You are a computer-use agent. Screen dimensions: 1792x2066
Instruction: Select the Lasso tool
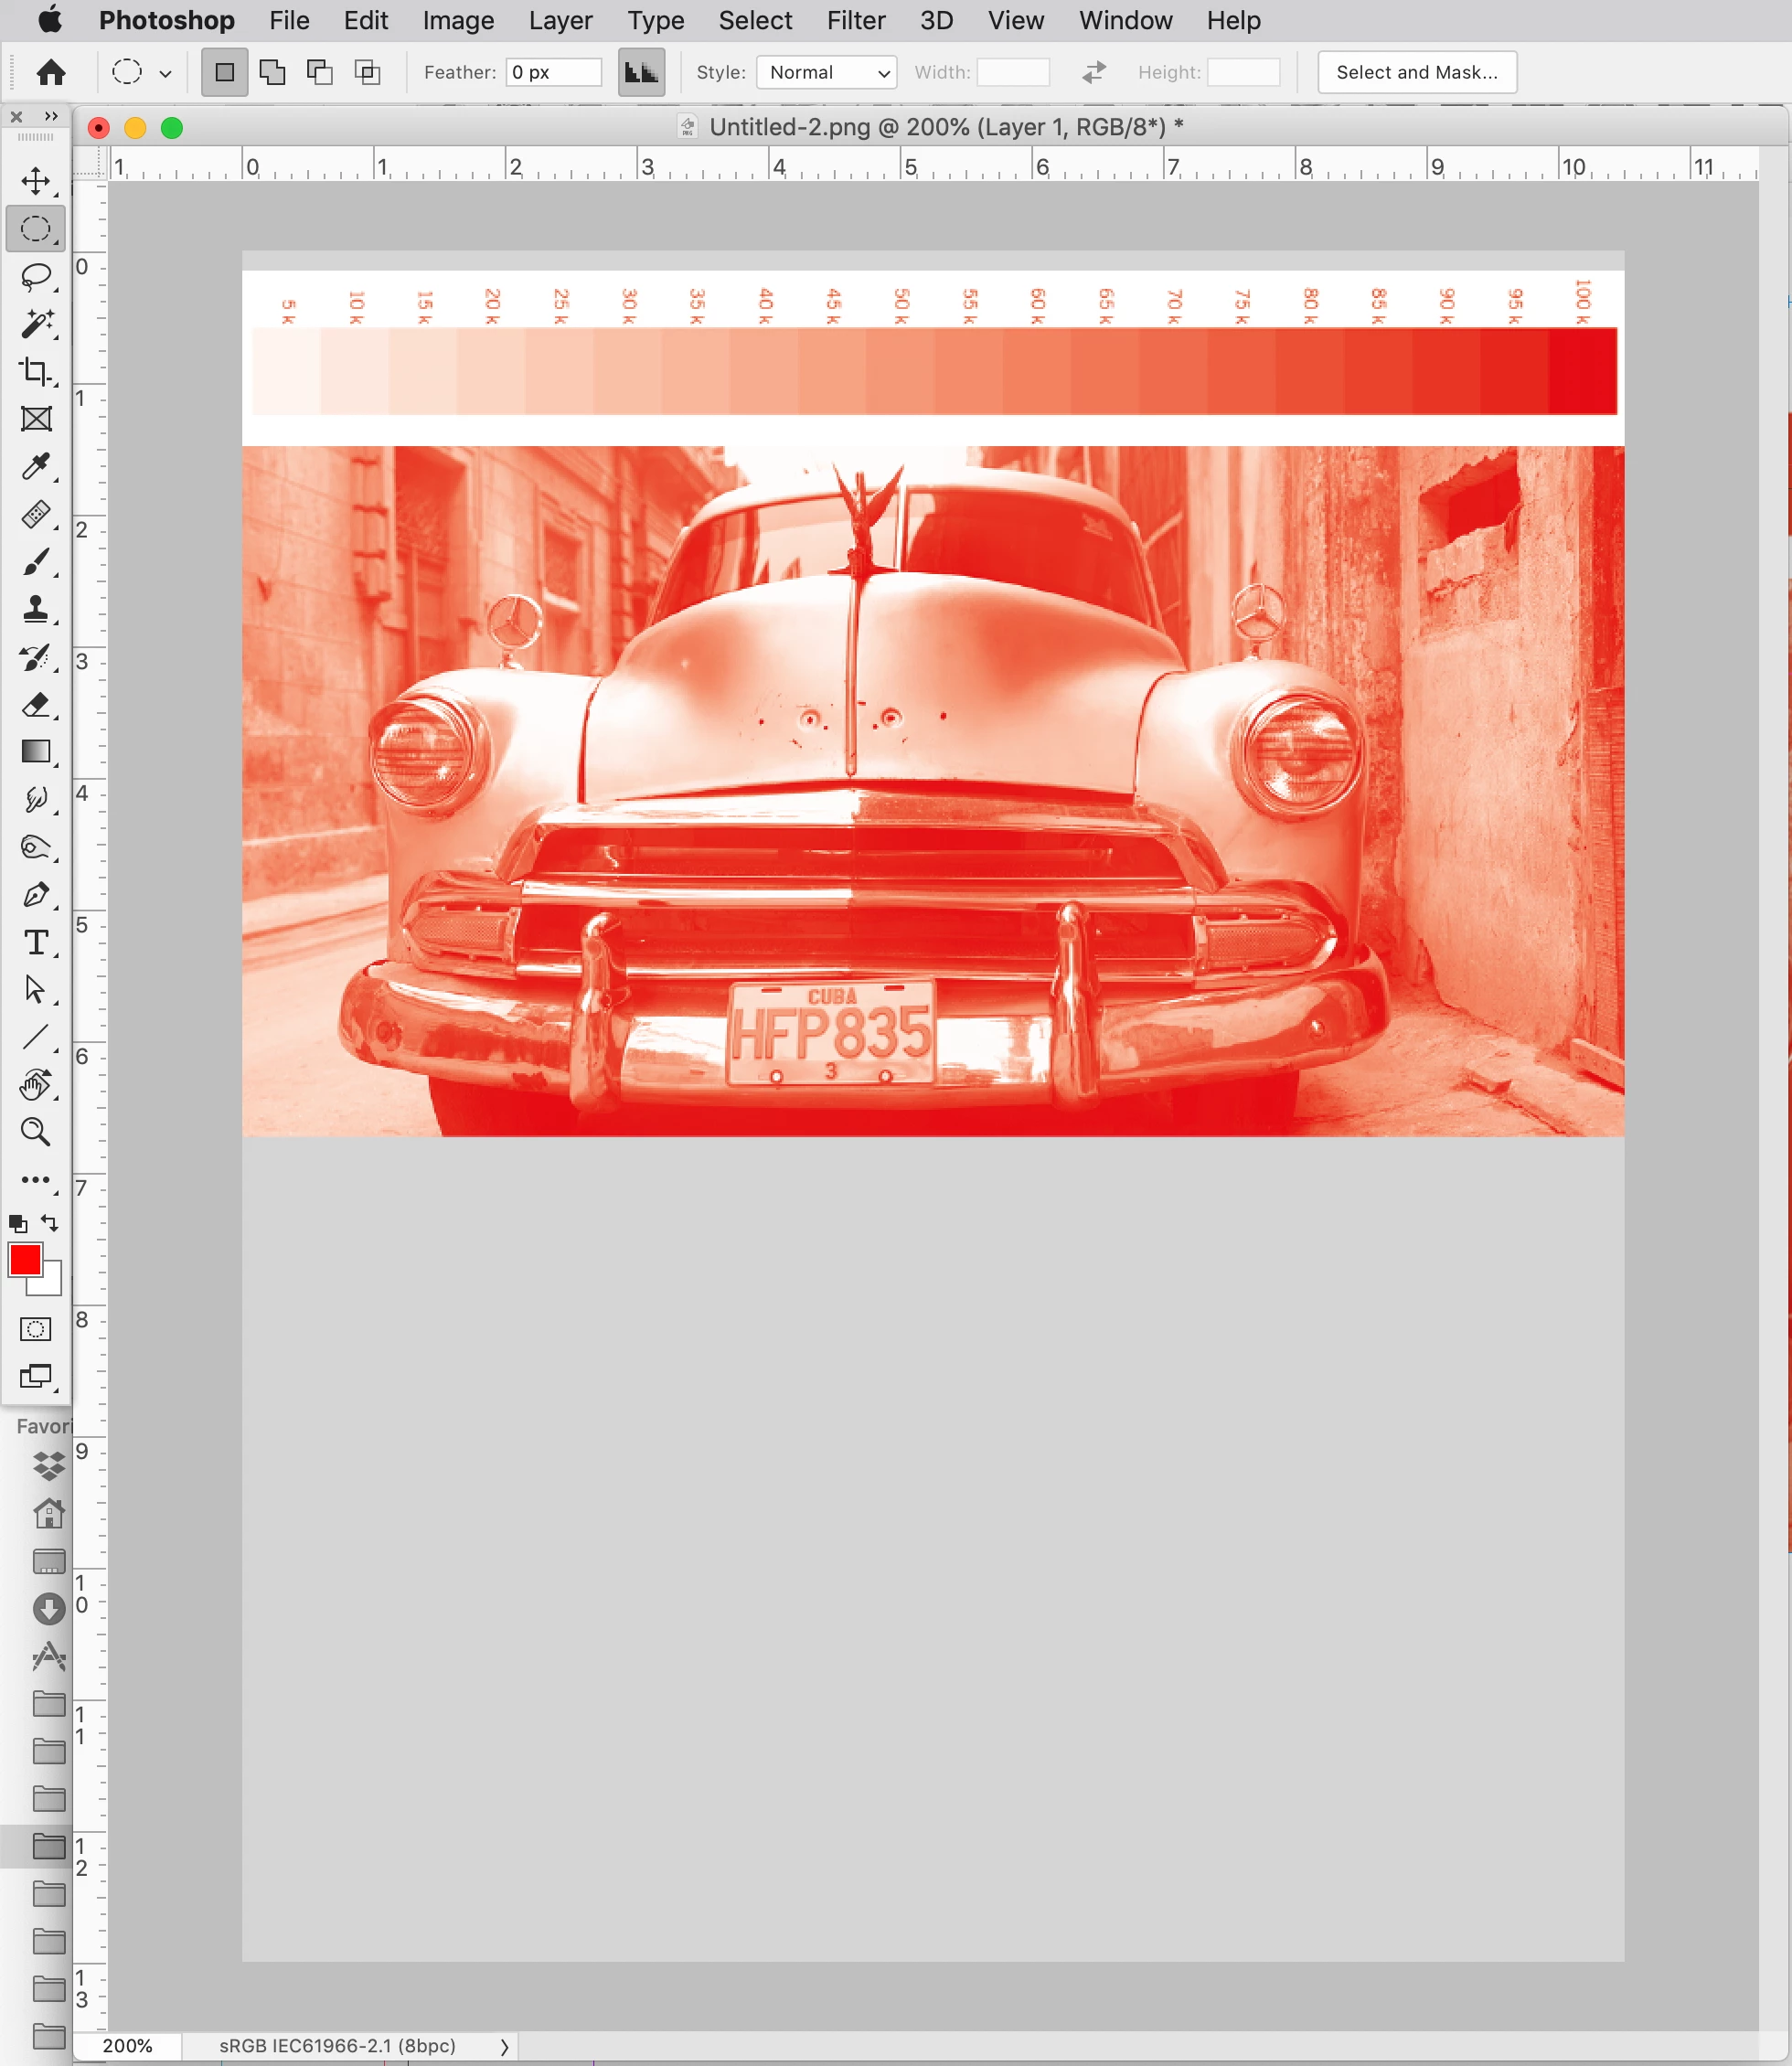point(36,277)
